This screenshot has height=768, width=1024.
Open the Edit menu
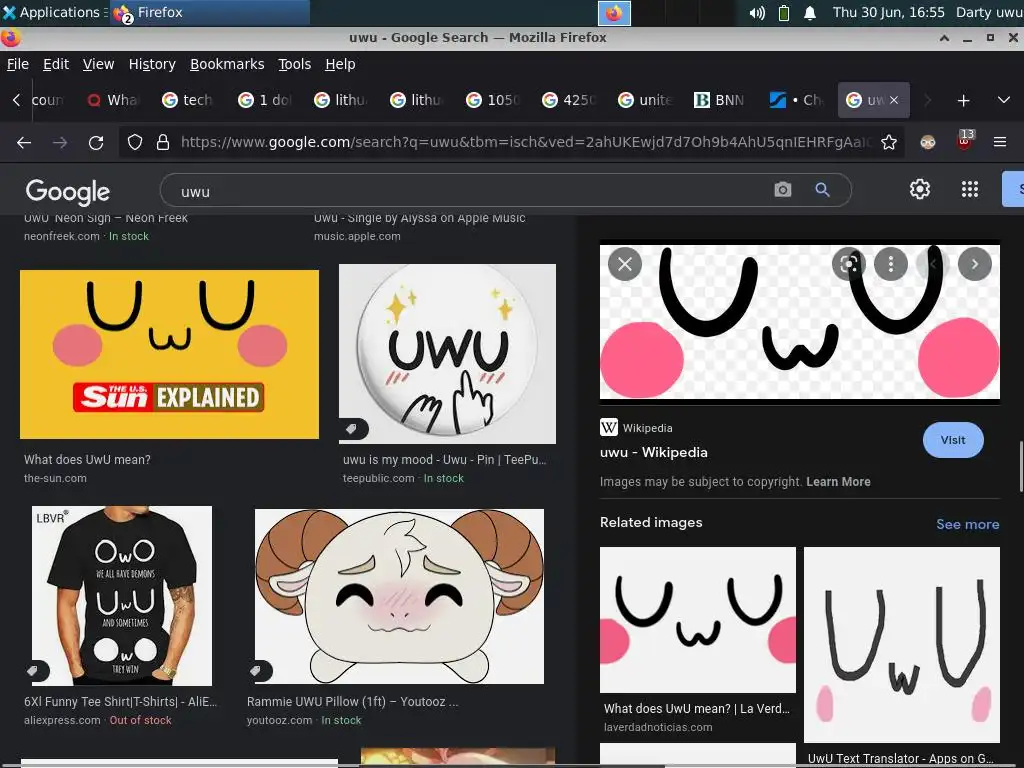click(x=56, y=64)
